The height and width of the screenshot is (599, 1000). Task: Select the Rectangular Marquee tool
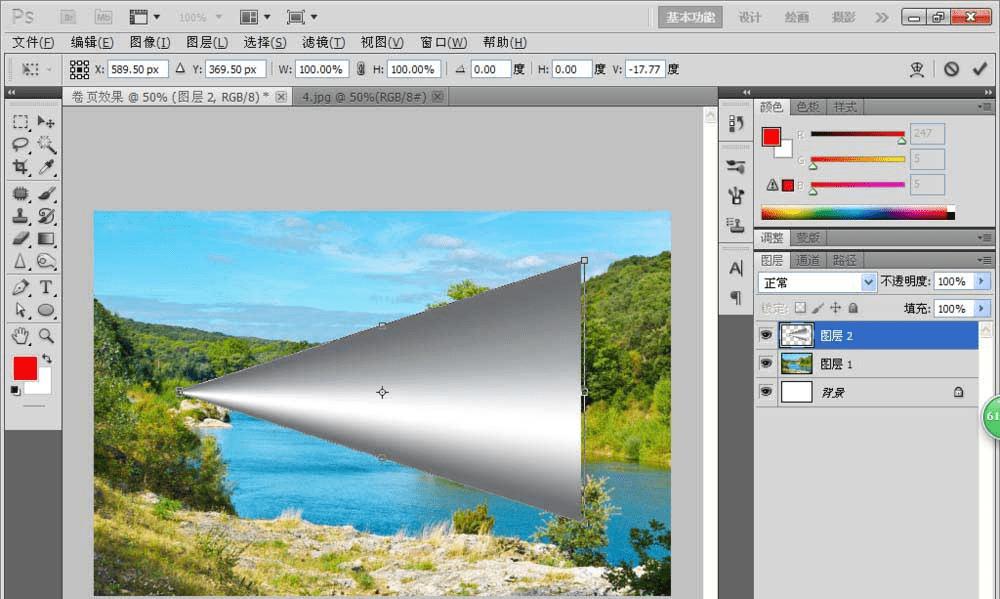pyautogui.click(x=20, y=121)
